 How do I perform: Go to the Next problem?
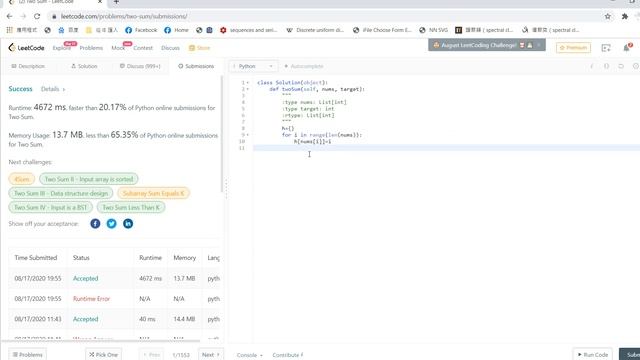pos(211,355)
